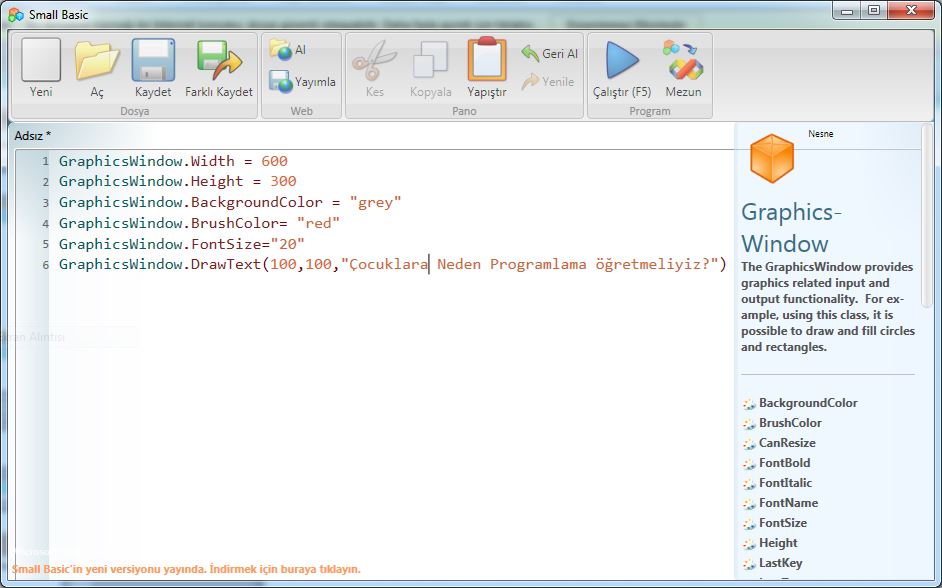Click icon beside Height property
This screenshot has height=588, width=942.
tap(749, 544)
